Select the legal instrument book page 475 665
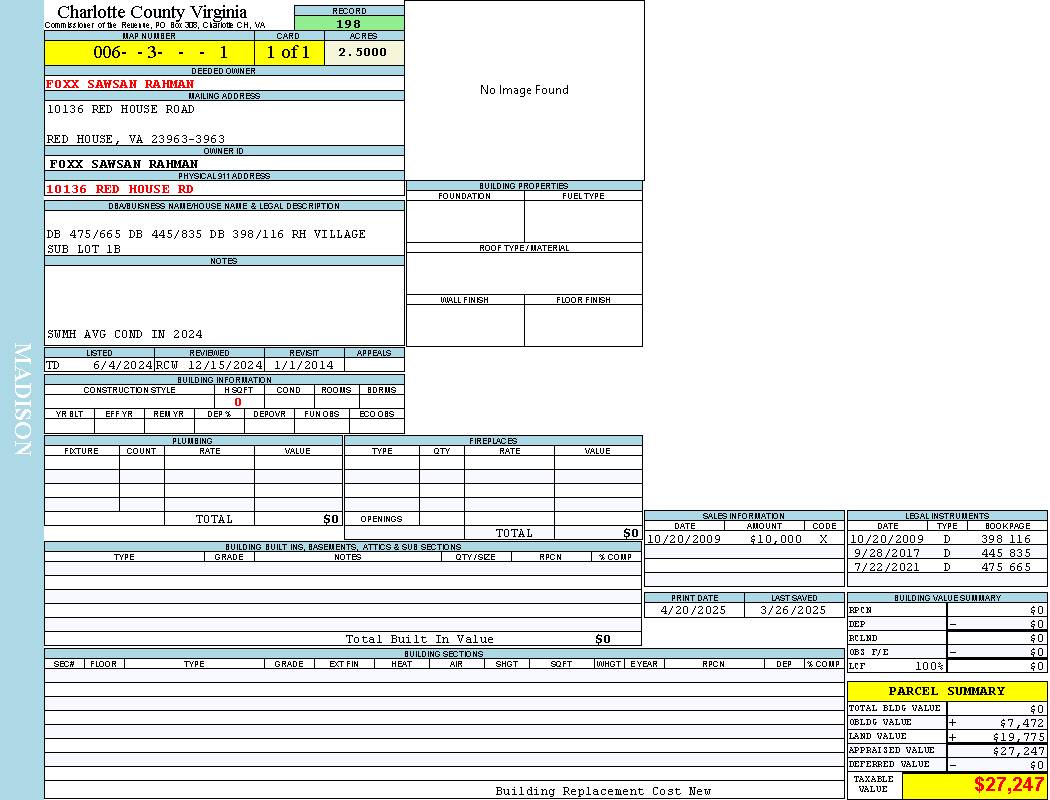 point(1005,567)
